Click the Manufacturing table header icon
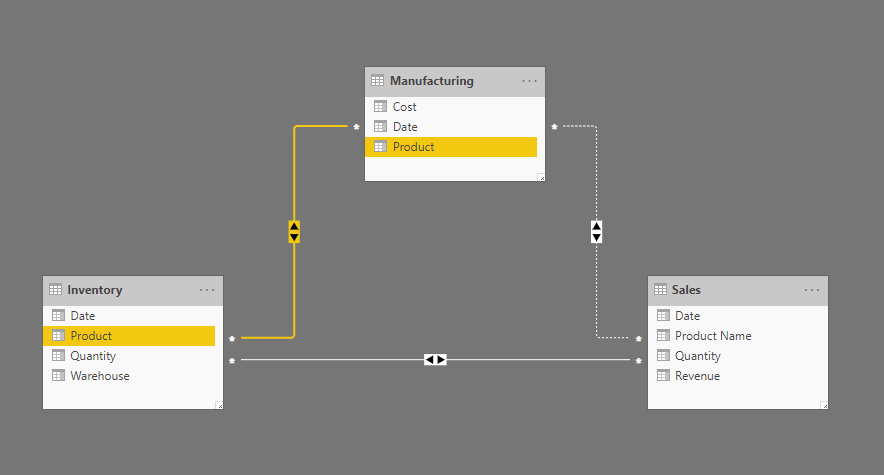Screen dimensions: 884x475 tap(377, 81)
